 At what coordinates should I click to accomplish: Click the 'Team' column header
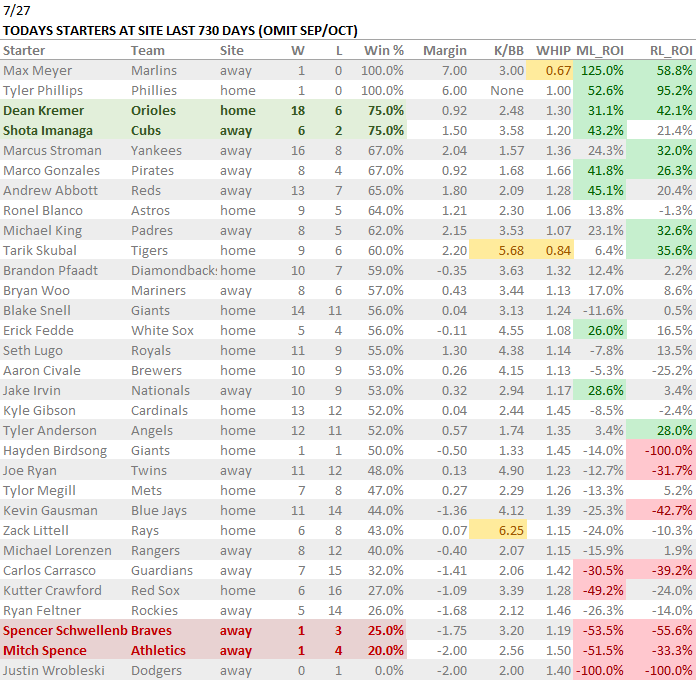point(148,51)
